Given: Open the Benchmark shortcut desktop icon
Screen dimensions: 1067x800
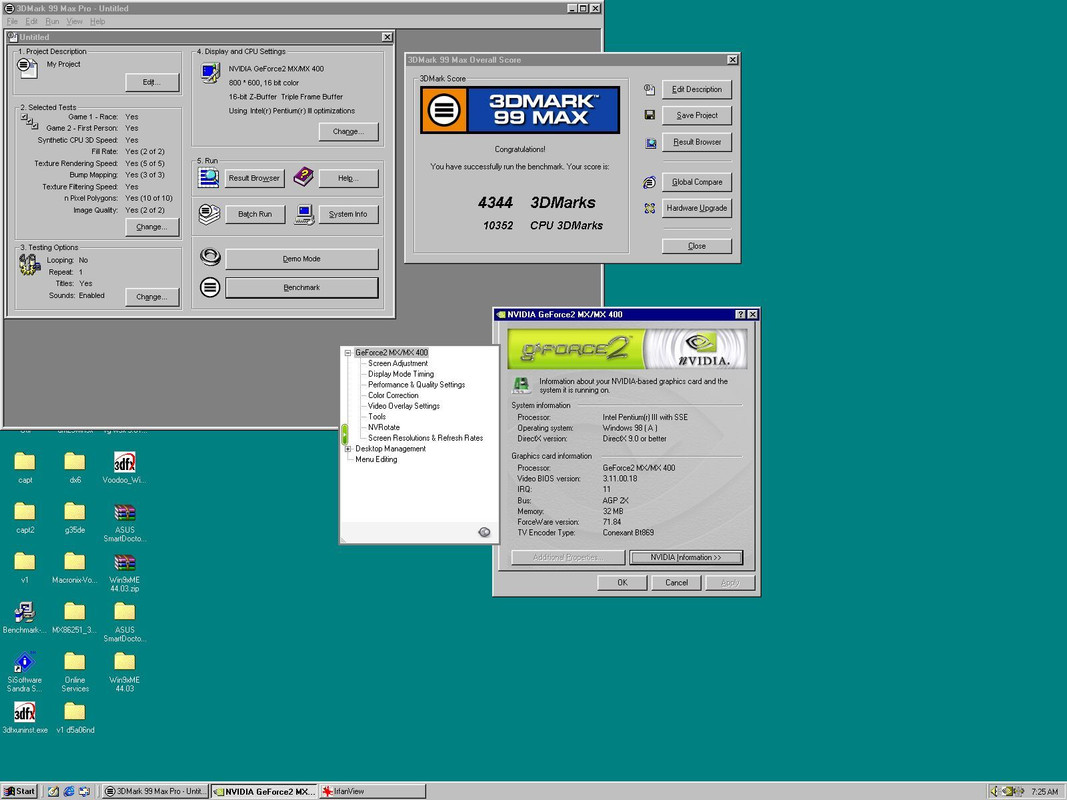Looking at the screenshot, I should pos(25,612).
